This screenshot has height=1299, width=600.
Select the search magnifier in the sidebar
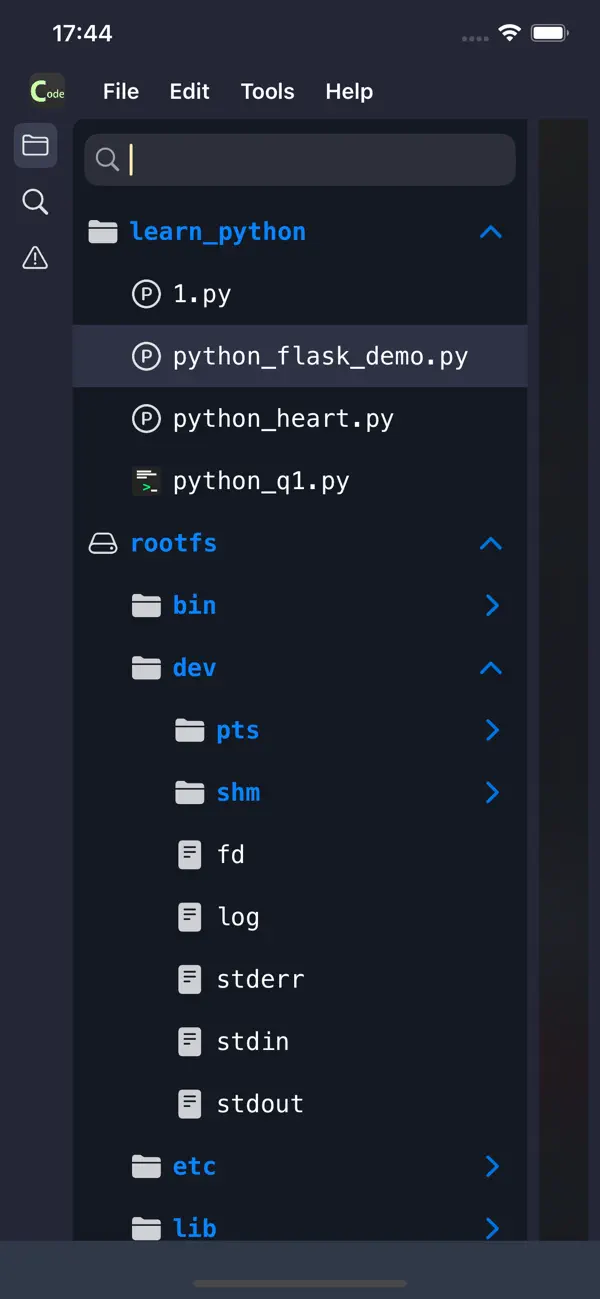(35, 202)
